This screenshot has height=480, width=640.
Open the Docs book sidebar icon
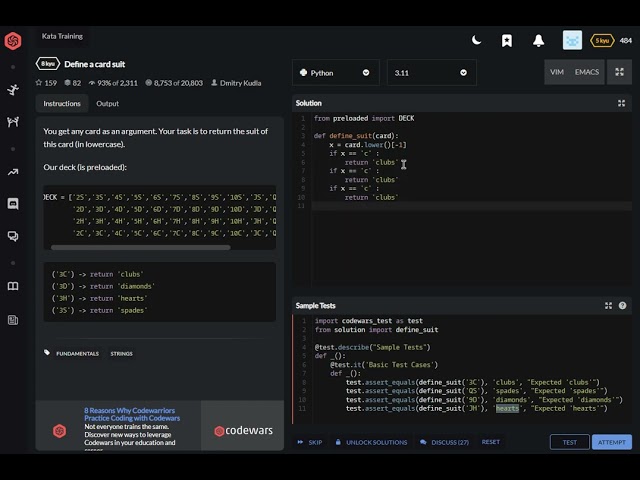tap(13, 286)
